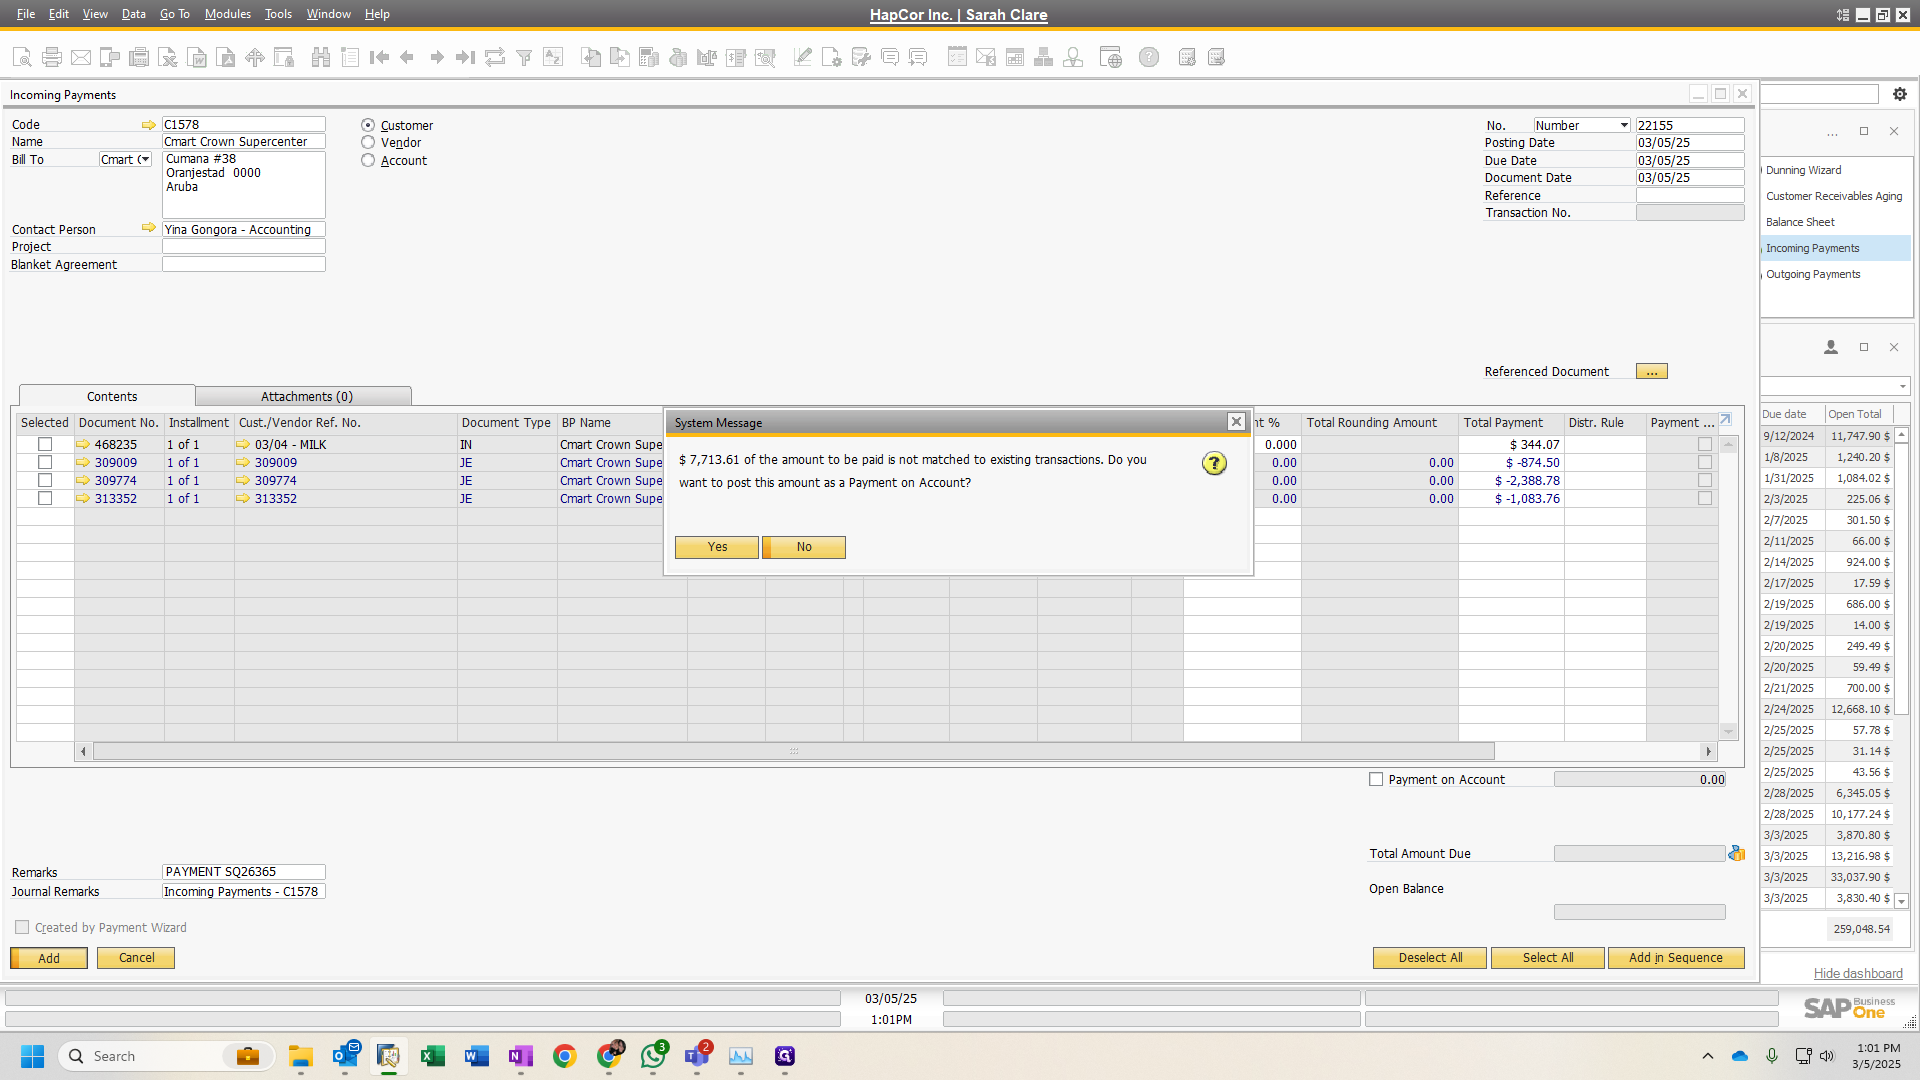1920x1080 pixels.
Task: Select the Account radio button
Action: 368,160
